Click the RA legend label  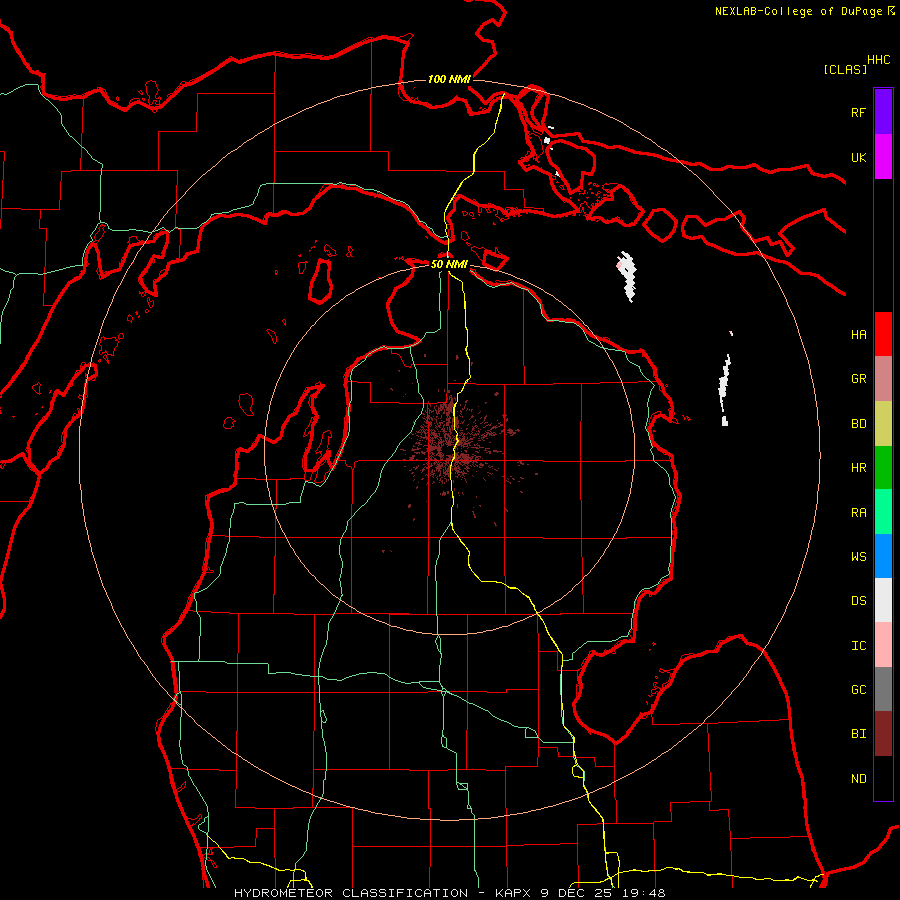click(858, 512)
